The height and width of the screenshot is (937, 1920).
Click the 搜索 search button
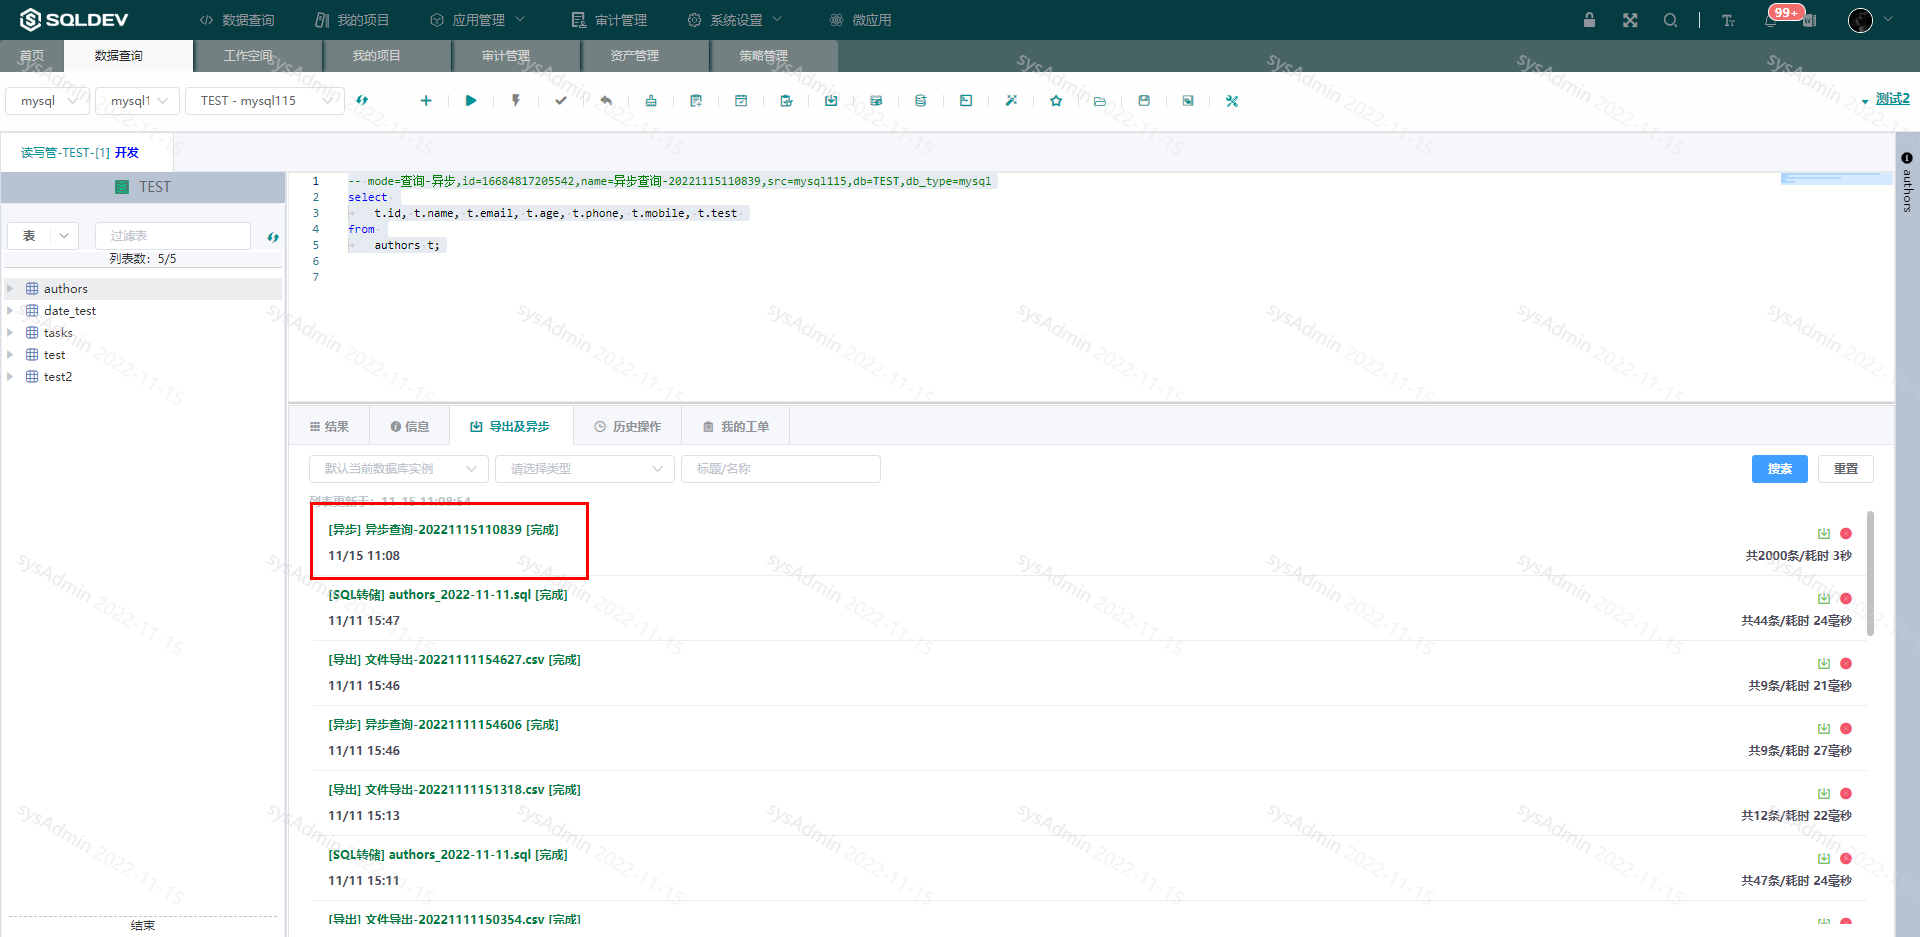tap(1780, 469)
